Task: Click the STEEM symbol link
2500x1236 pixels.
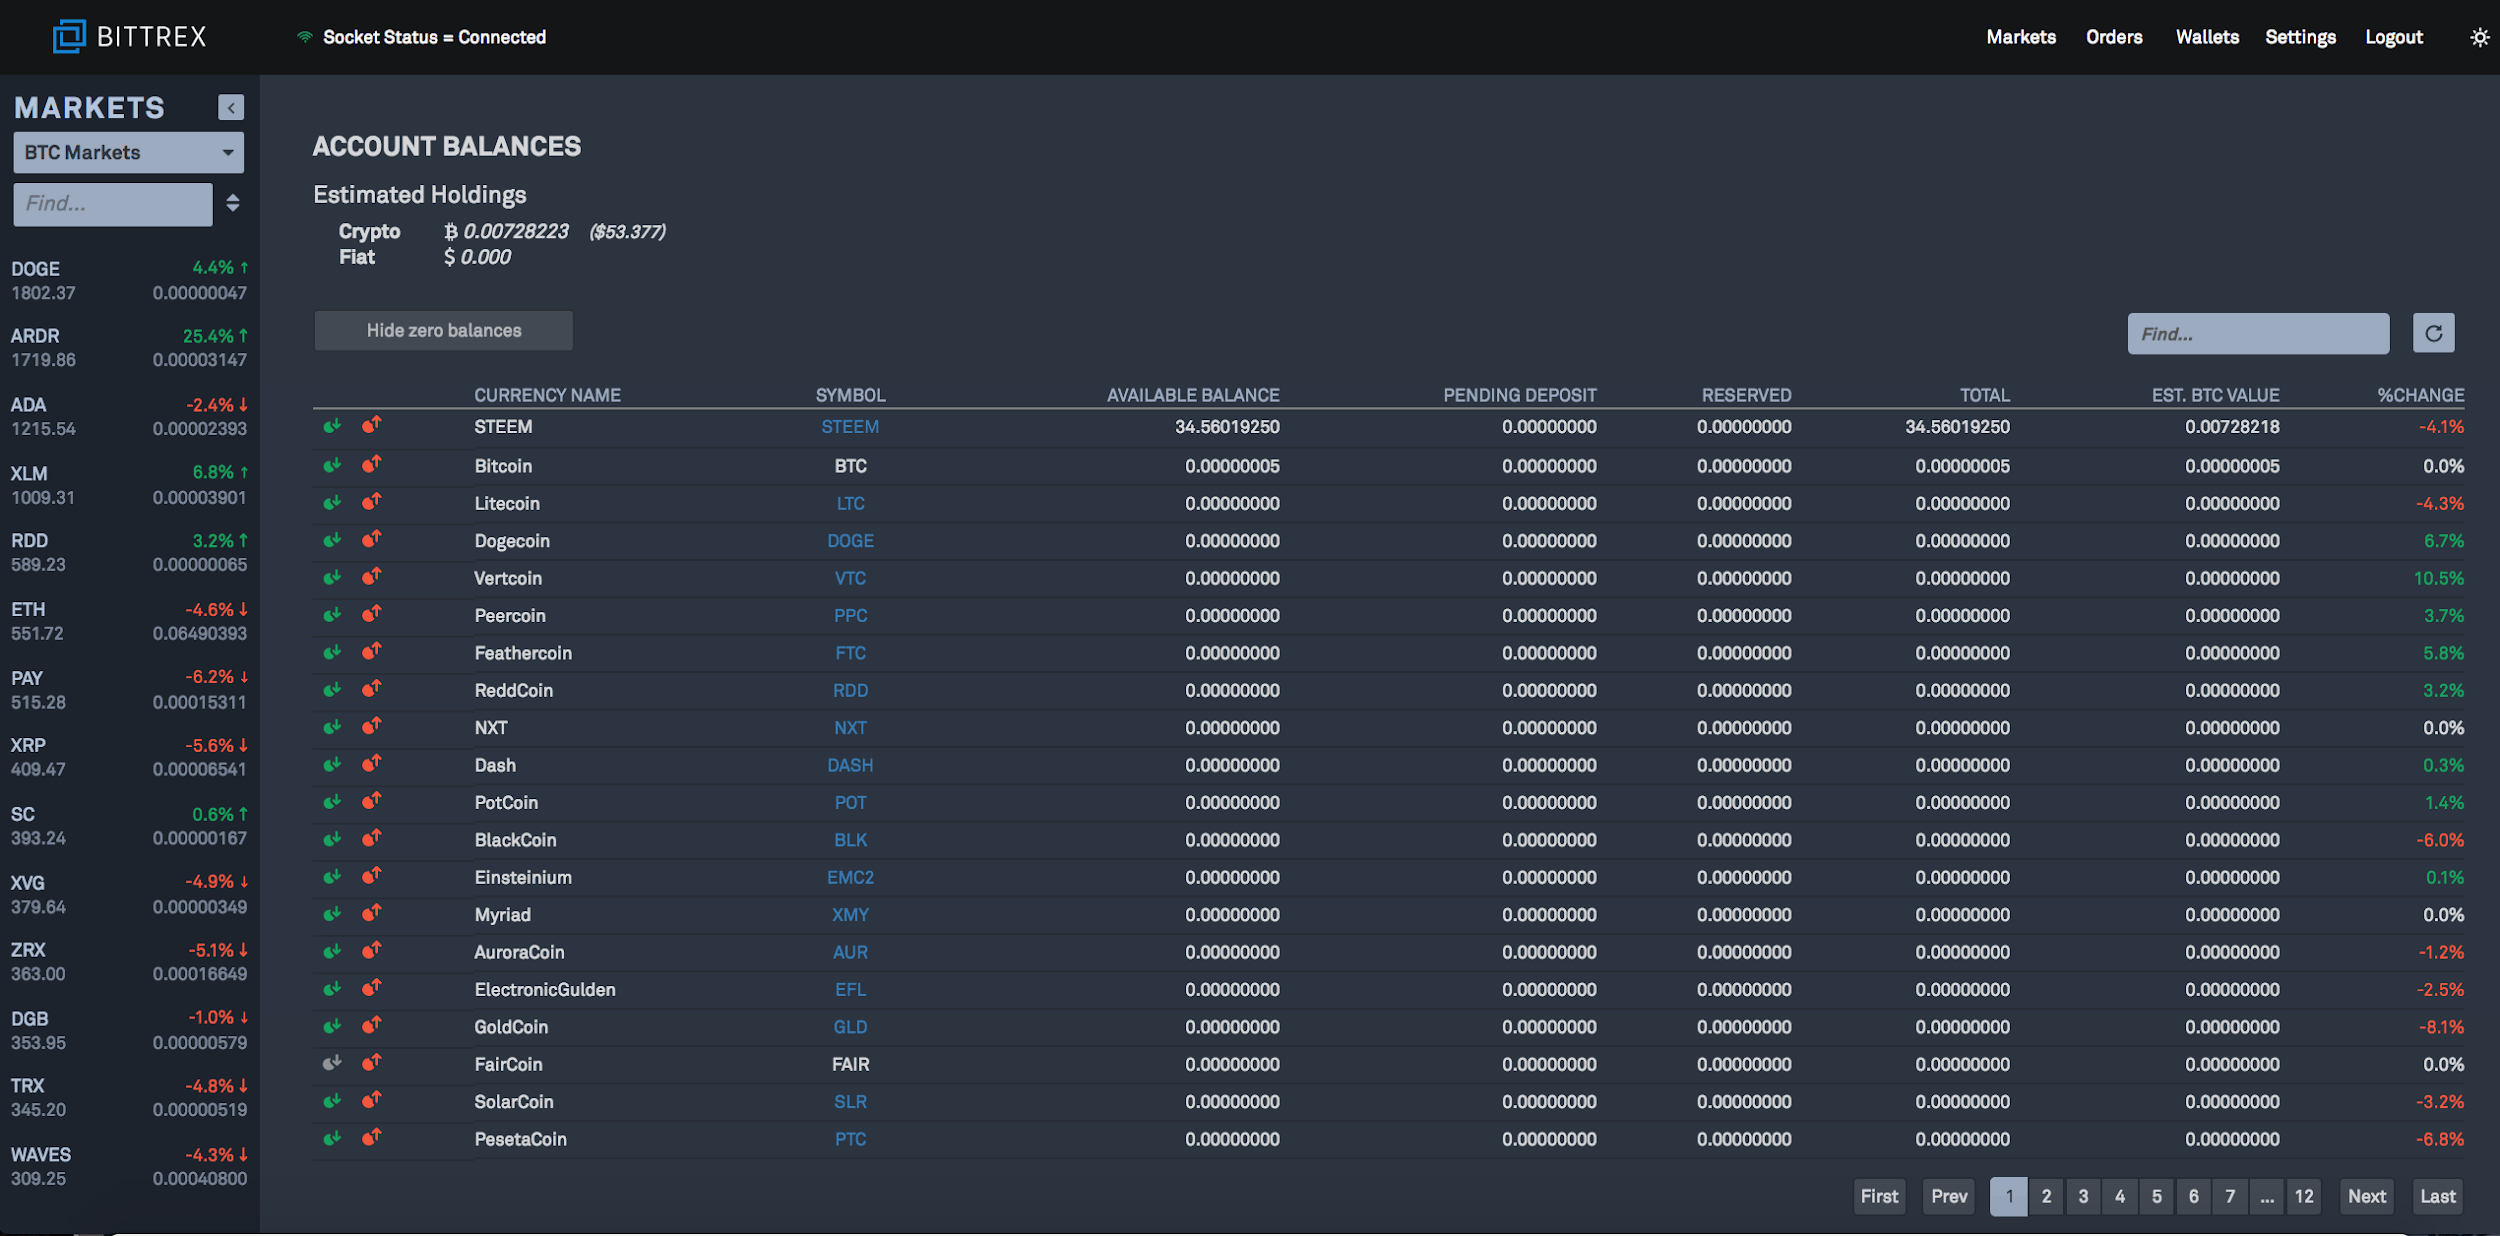Action: pos(848,426)
